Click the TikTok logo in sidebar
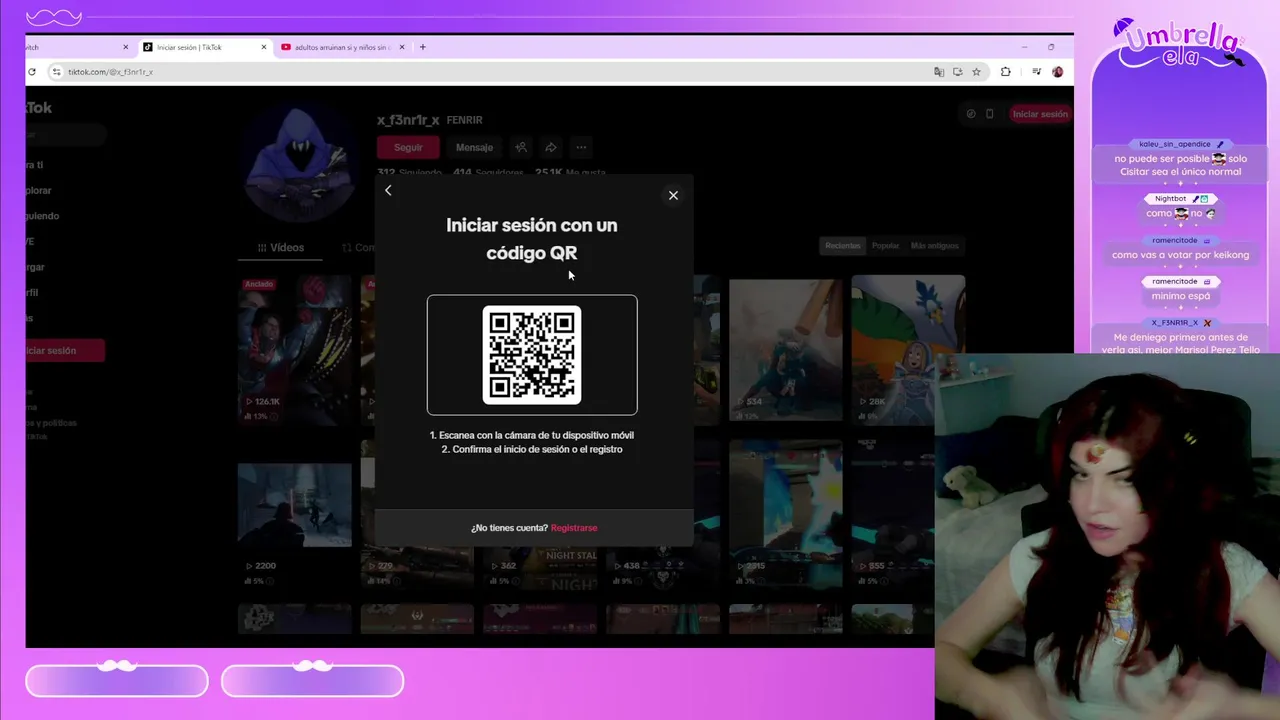Image resolution: width=1280 pixels, height=720 pixels. [39, 108]
